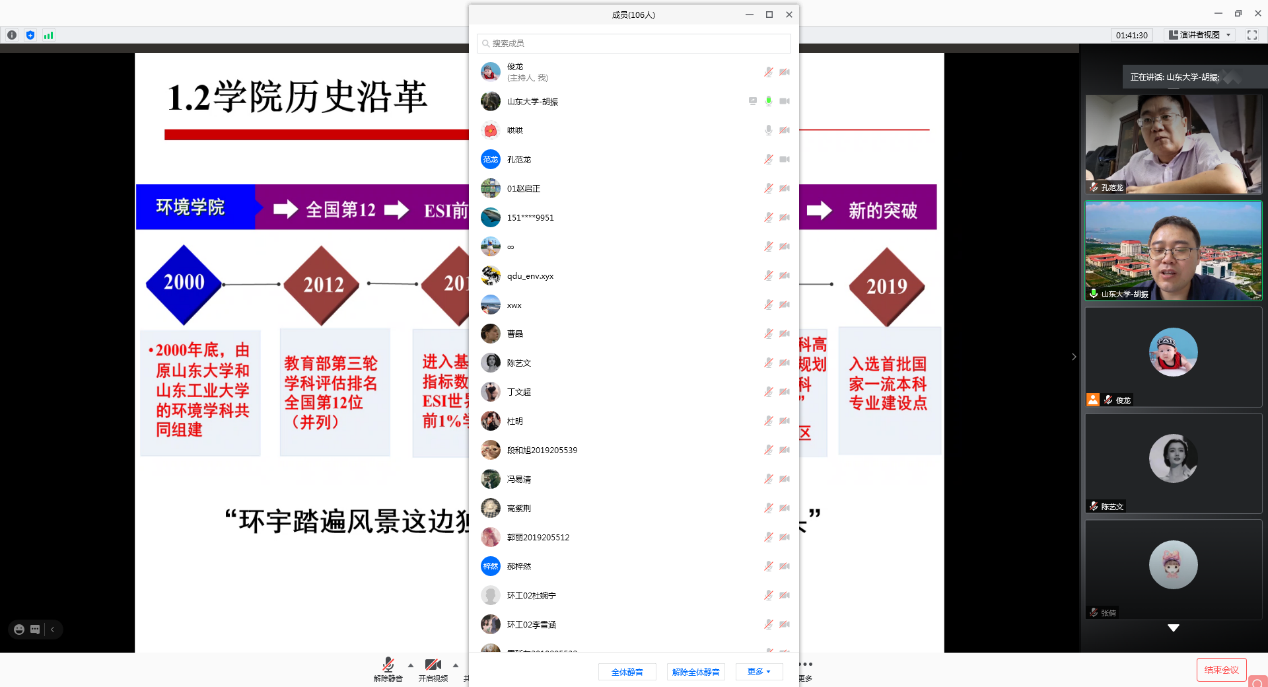Expand the 更多 dropdown in members panel
This screenshot has height=687, width=1268.
tap(759, 672)
